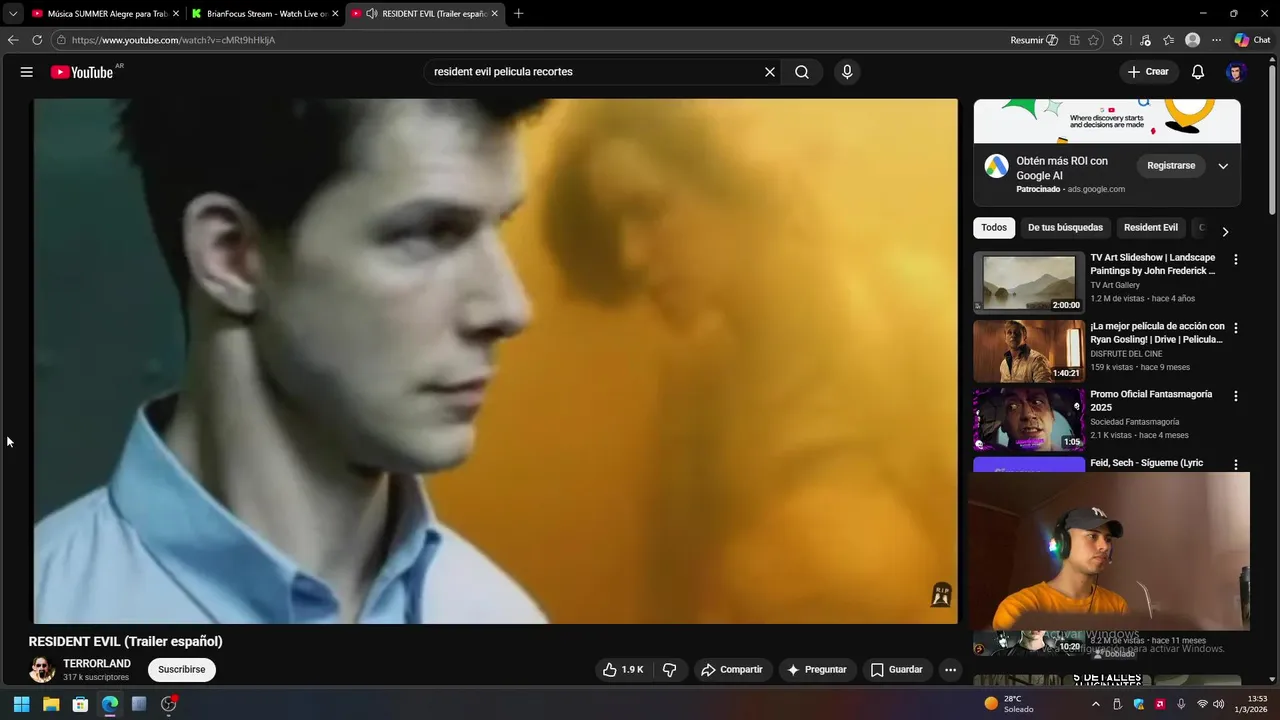
Task: Clear the search box with the X
Action: point(770,72)
